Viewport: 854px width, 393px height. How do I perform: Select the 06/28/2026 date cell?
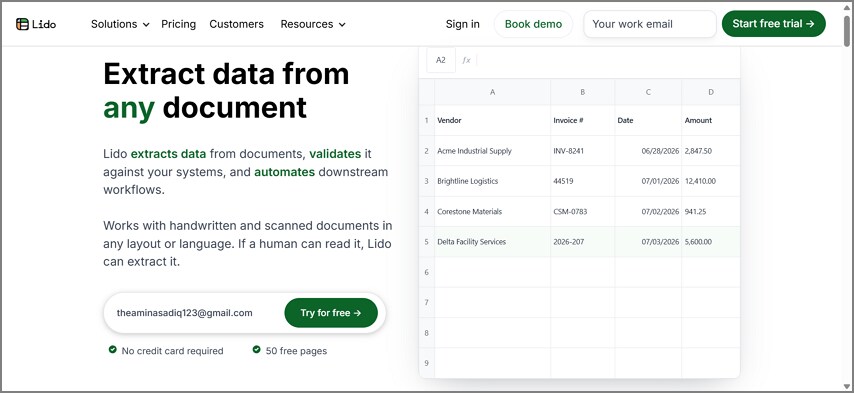coord(648,151)
